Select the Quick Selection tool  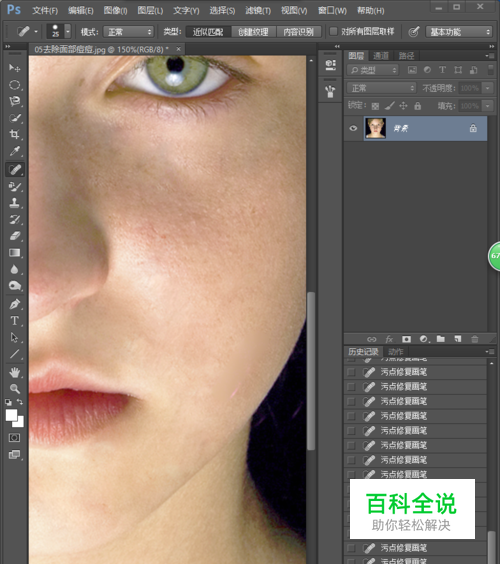[x=14, y=118]
